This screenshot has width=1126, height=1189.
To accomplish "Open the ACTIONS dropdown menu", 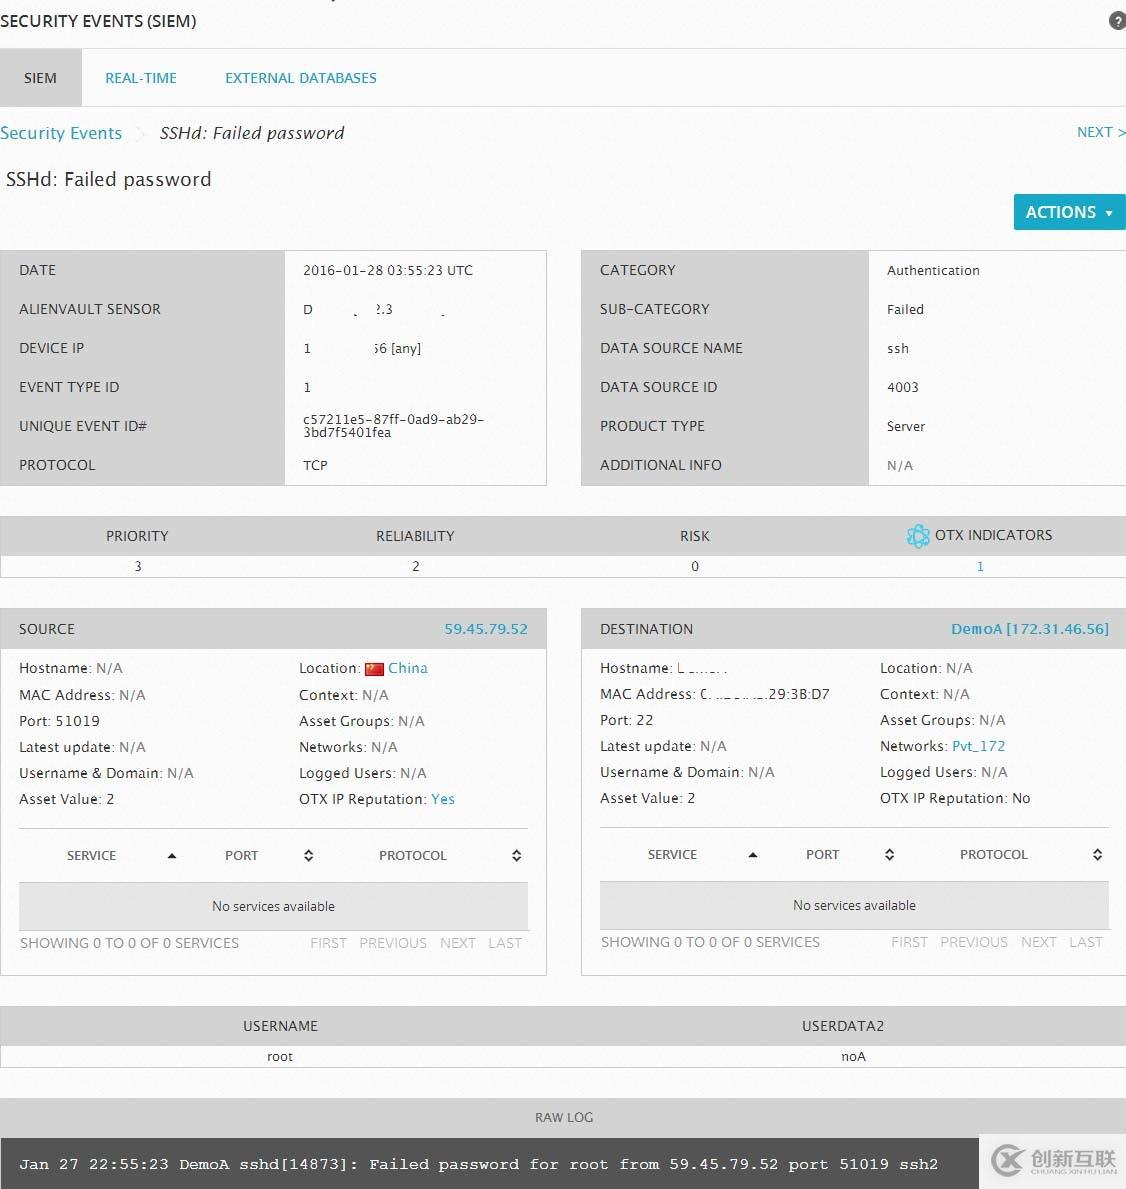I will click(x=1068, y=212).
